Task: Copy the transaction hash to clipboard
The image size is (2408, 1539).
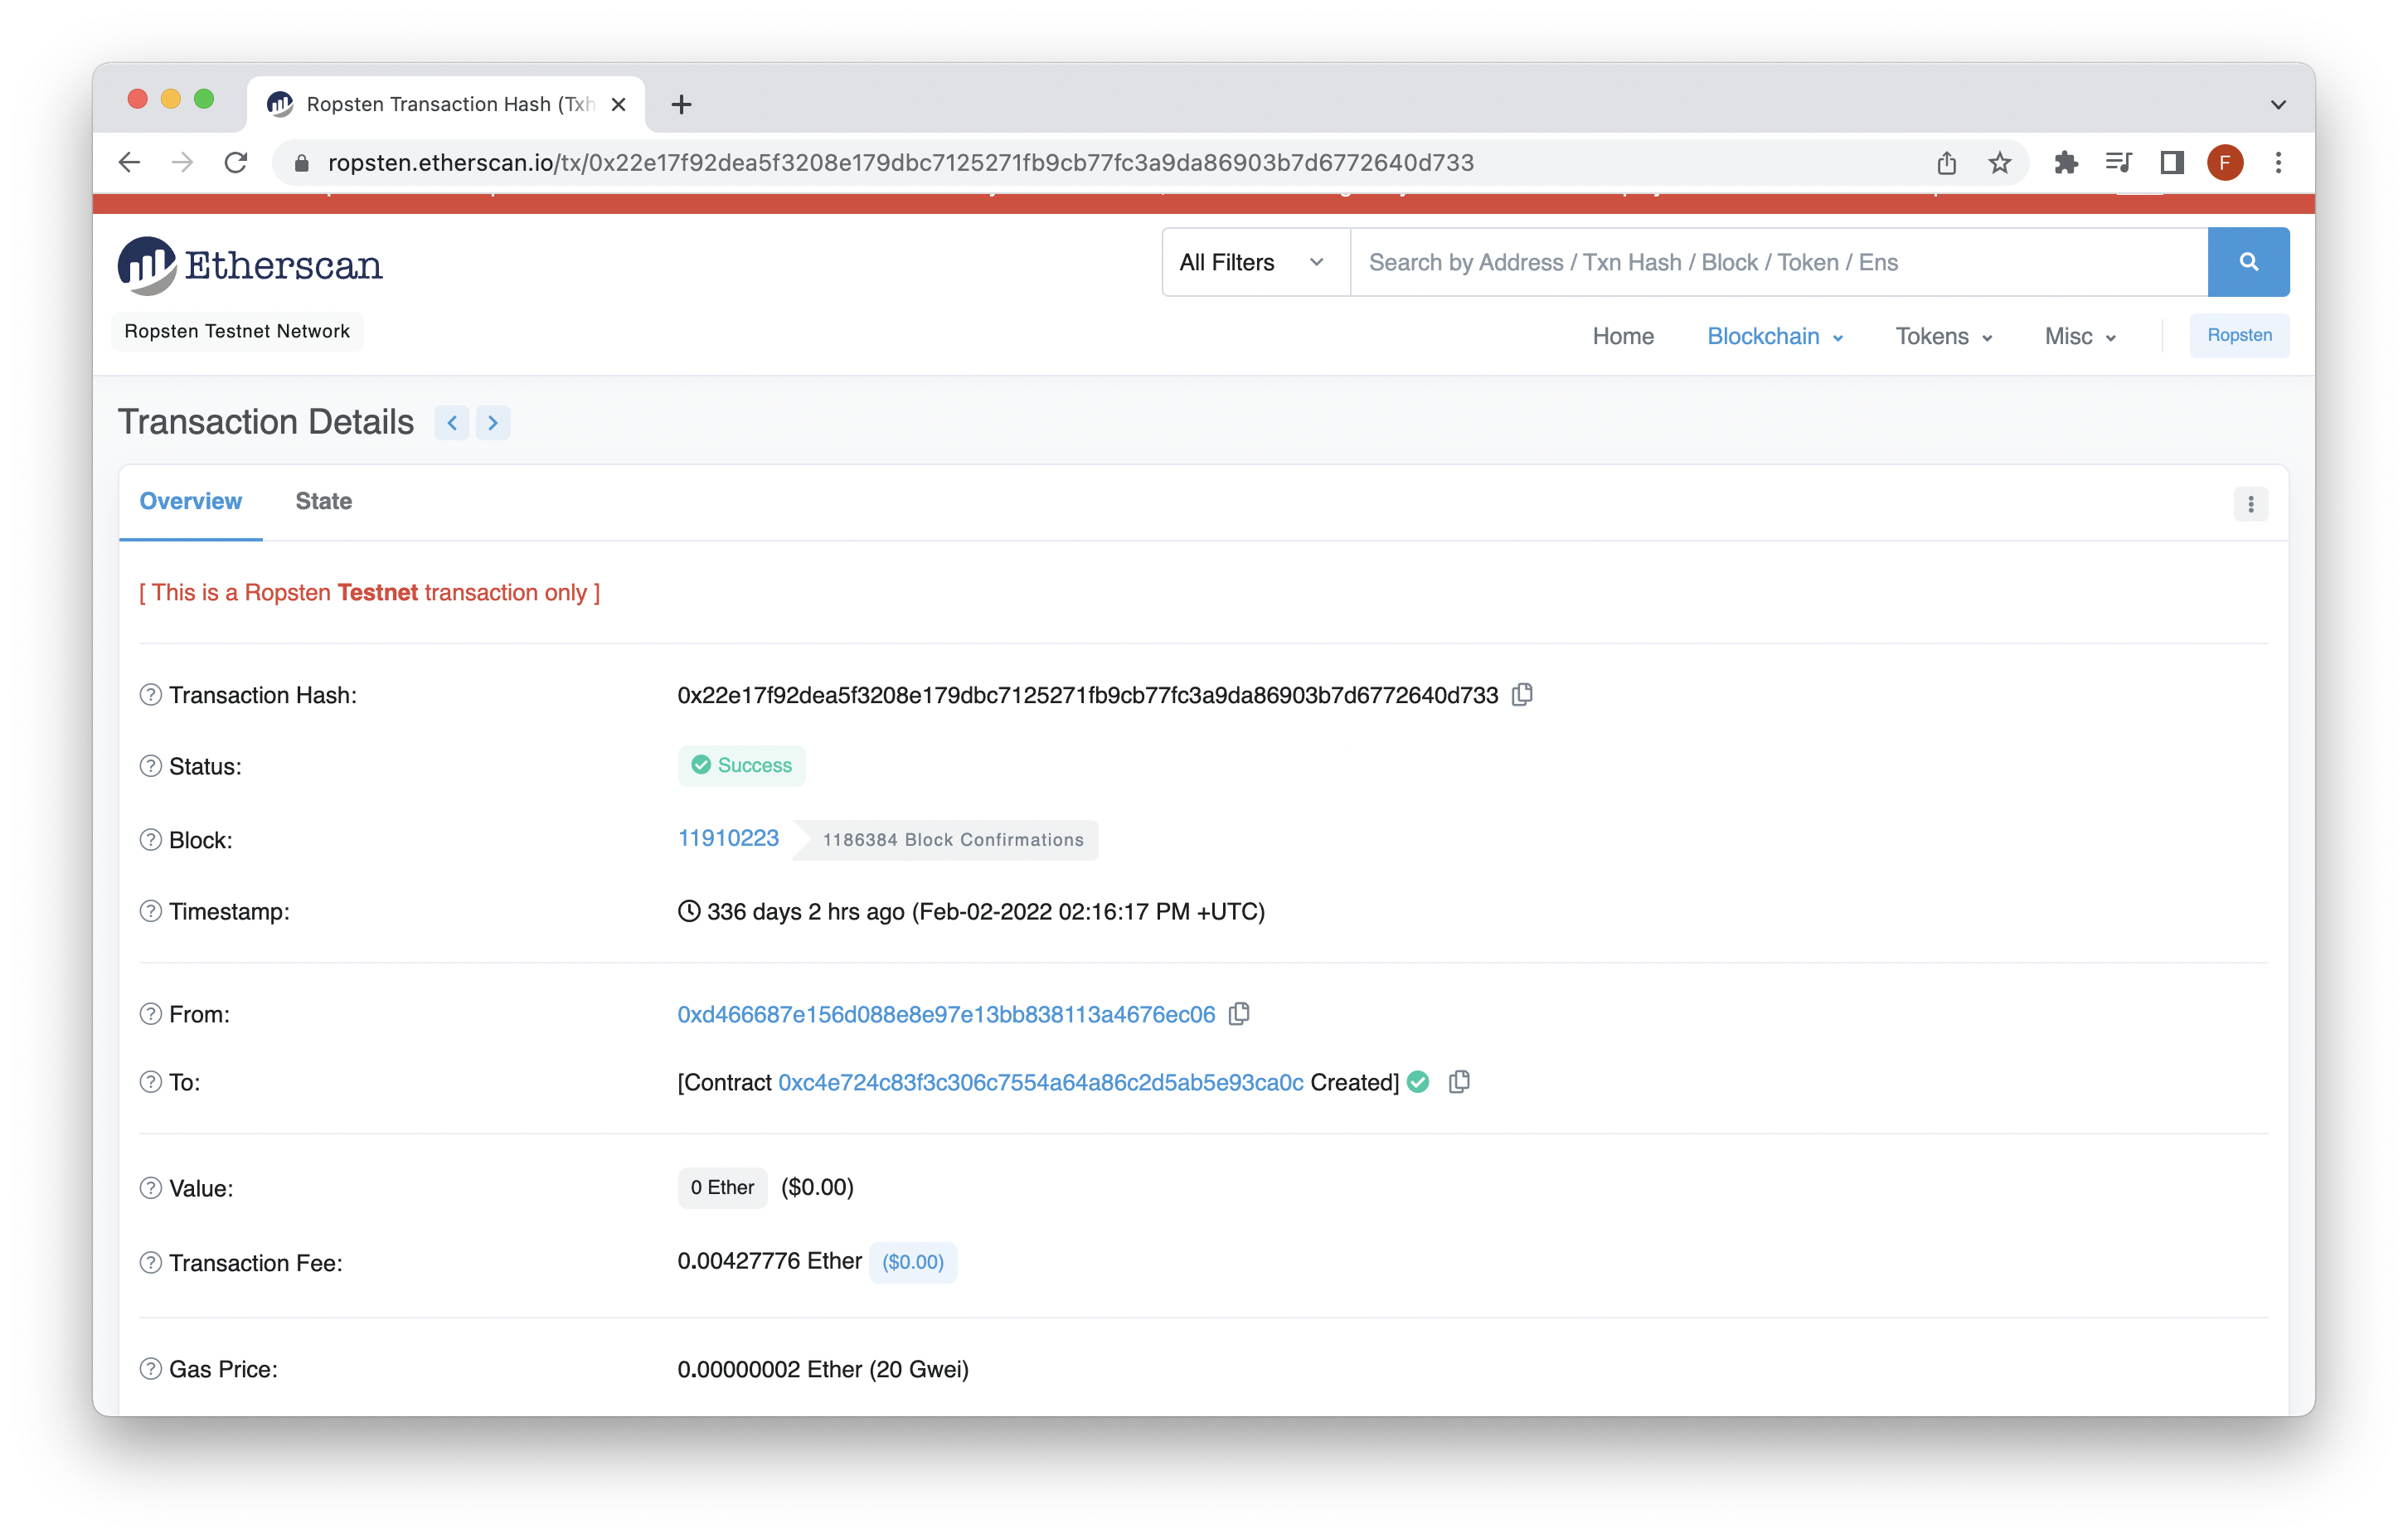Action: point(1522,694)
